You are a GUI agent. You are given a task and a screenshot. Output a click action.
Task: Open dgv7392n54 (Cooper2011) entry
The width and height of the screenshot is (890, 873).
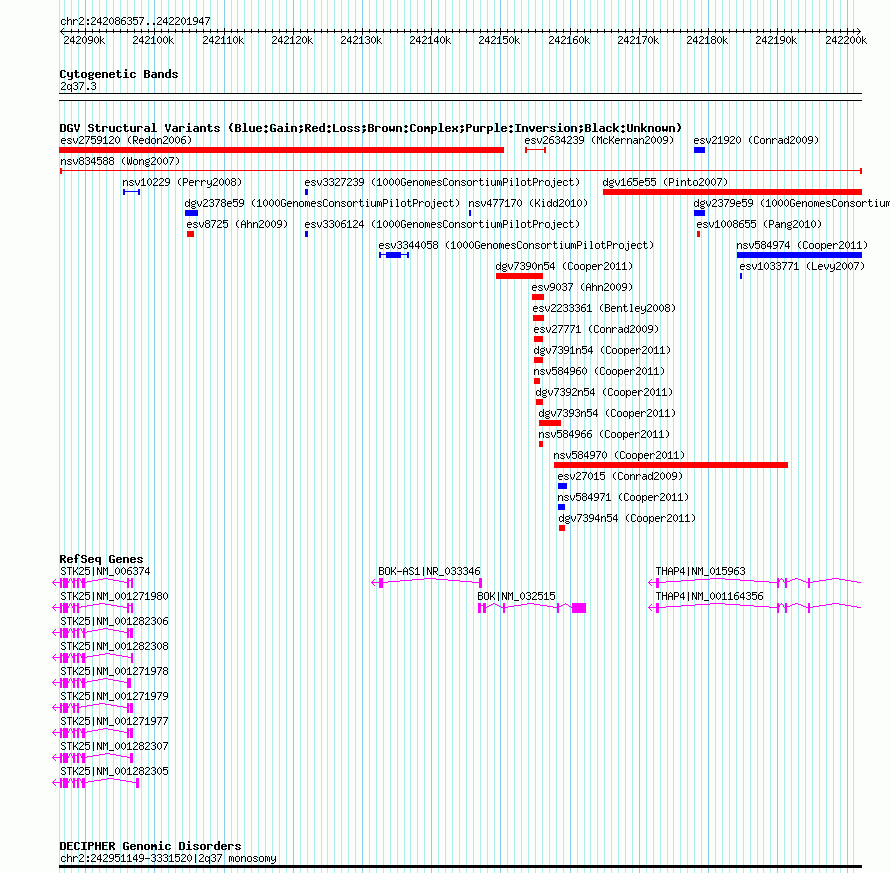click(x=604, y=392)
